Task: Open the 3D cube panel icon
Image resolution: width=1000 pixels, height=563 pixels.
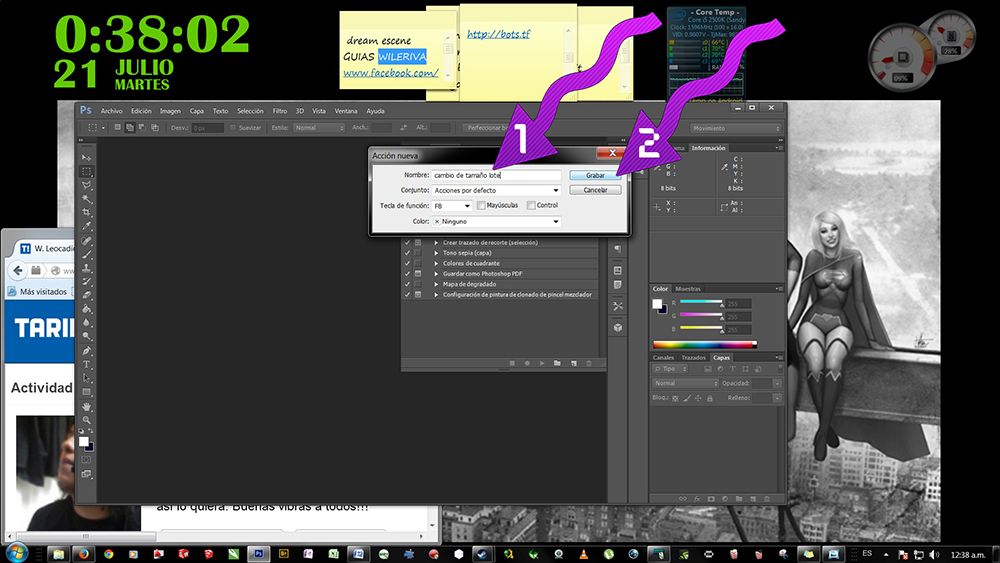Action: point(618,328)
